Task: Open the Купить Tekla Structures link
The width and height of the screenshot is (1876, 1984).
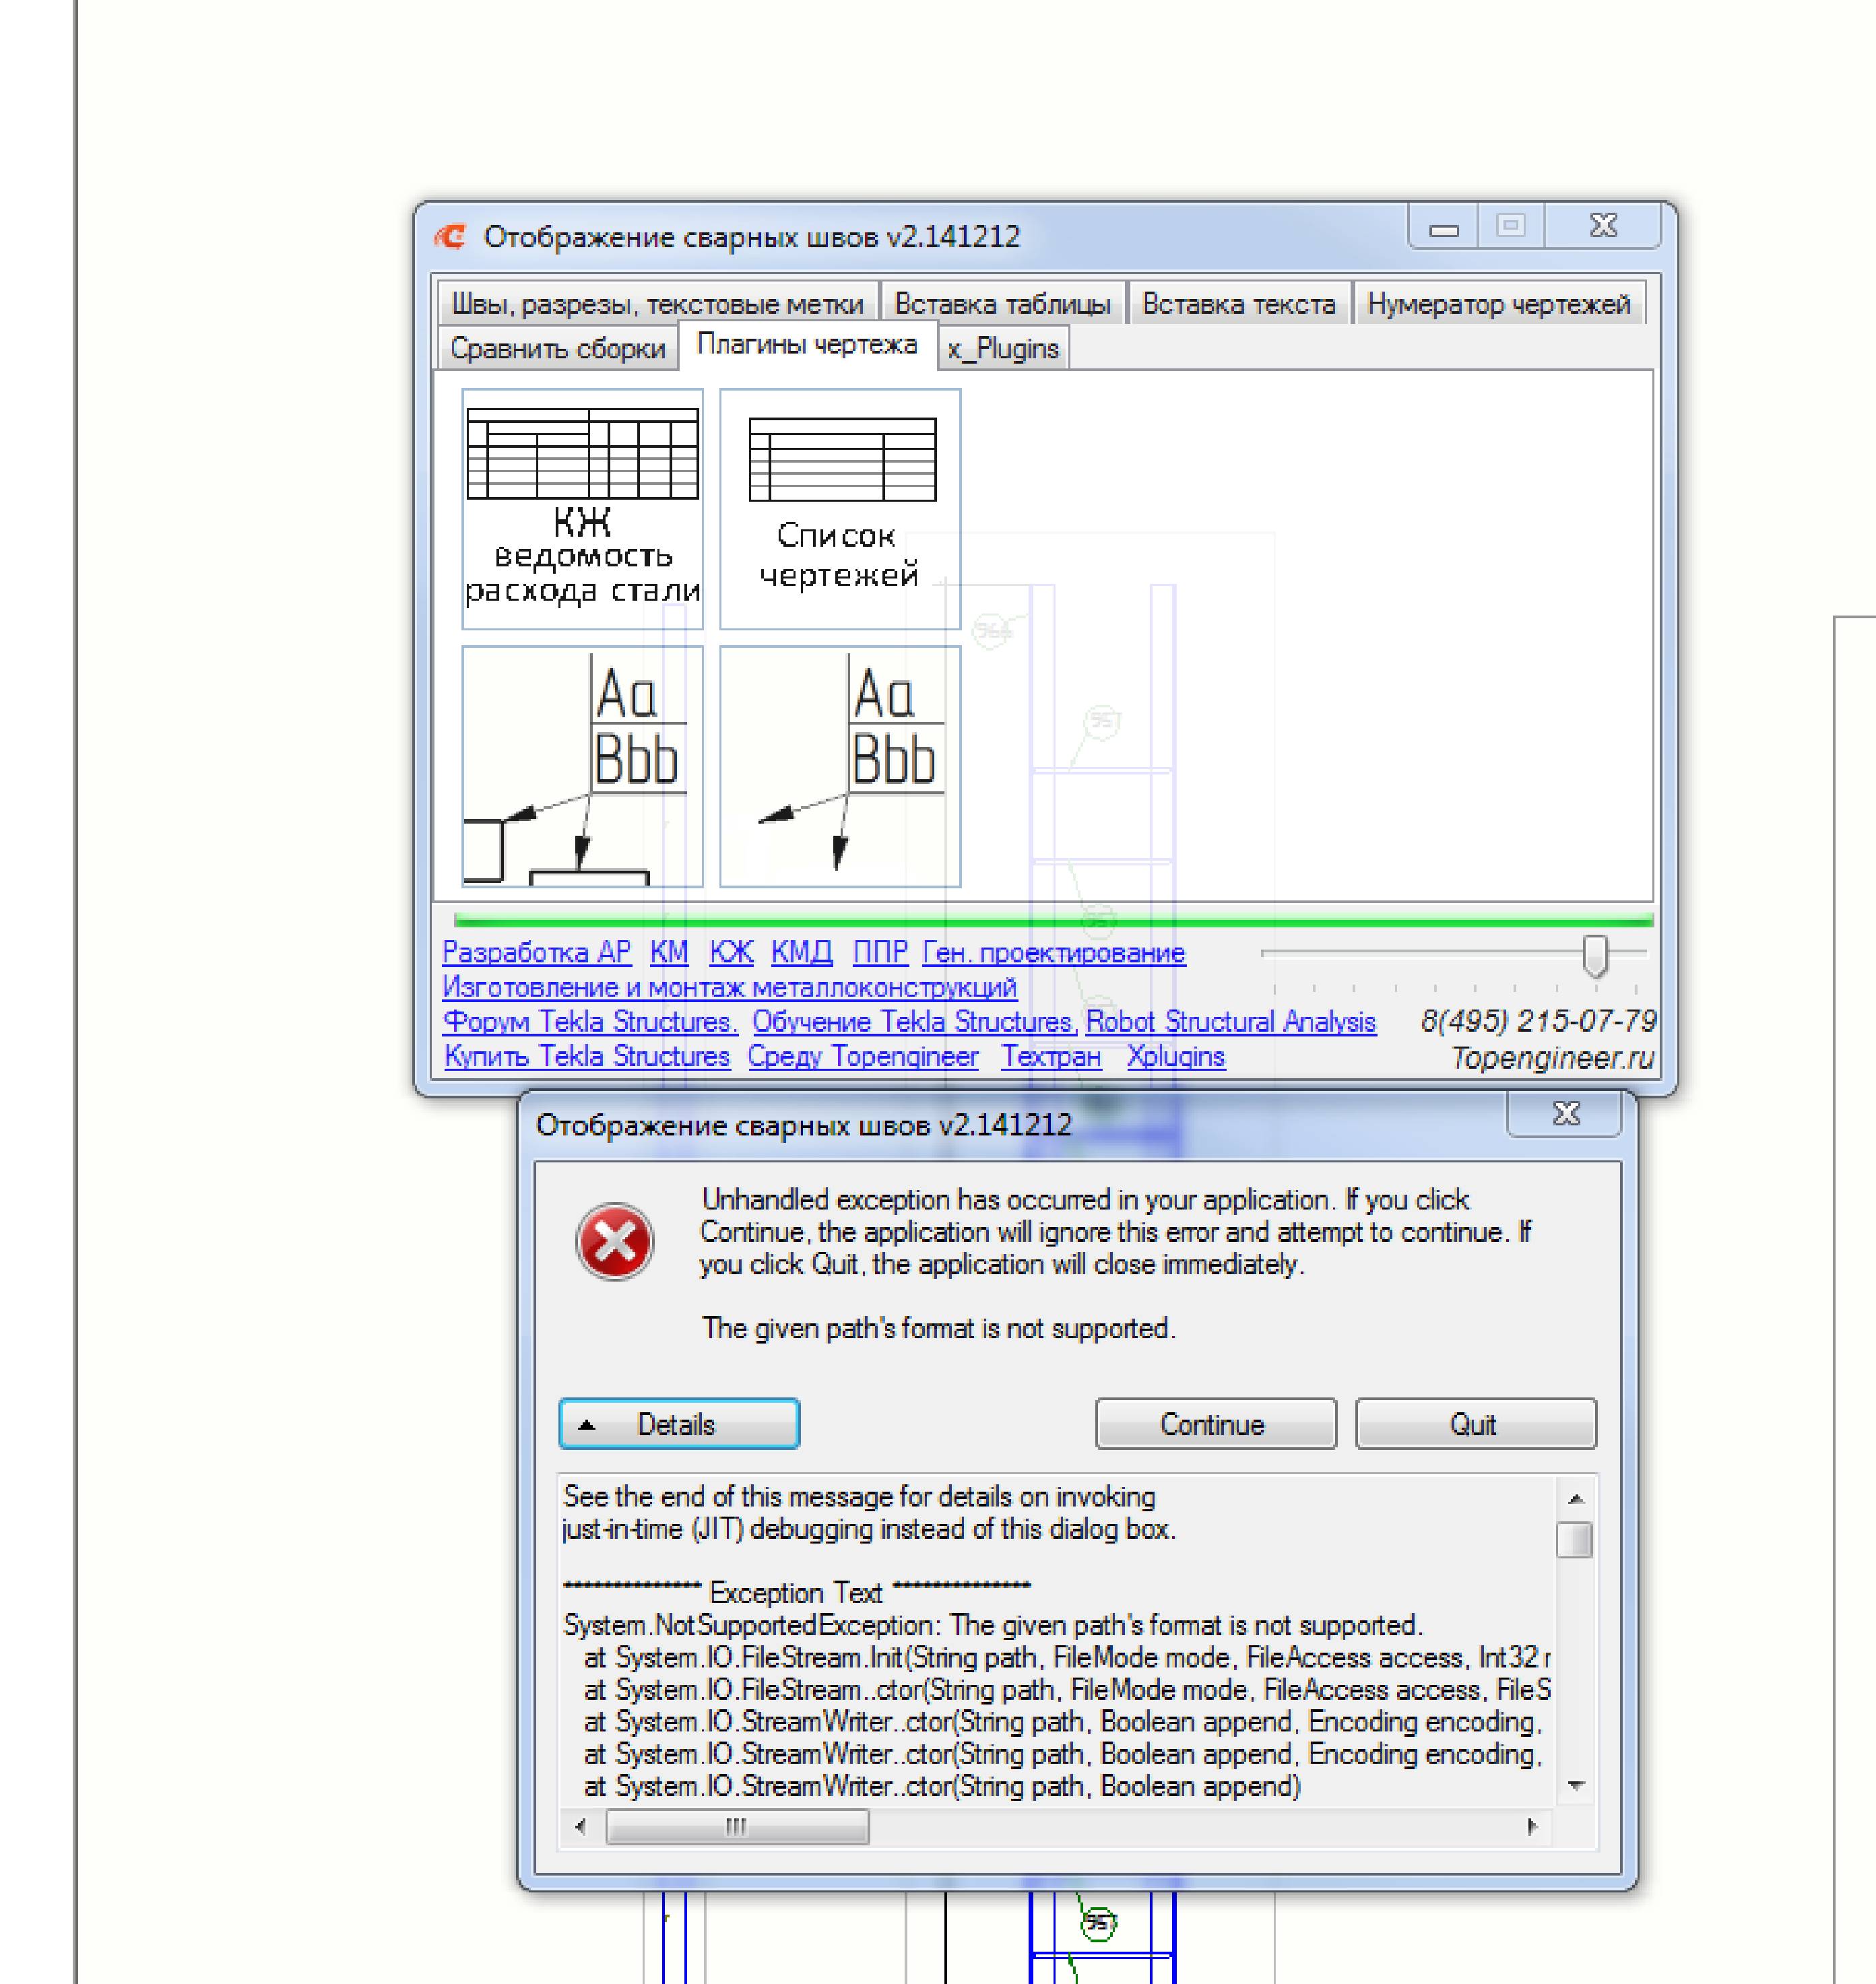Action: [x=587, y=1057]
